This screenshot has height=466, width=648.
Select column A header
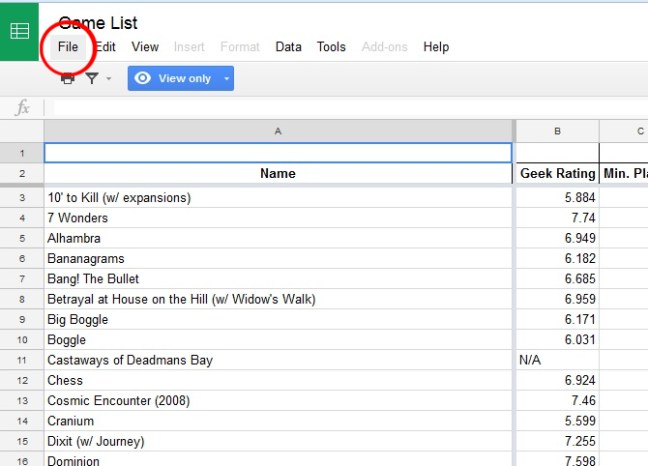click(x=278, y=131)
